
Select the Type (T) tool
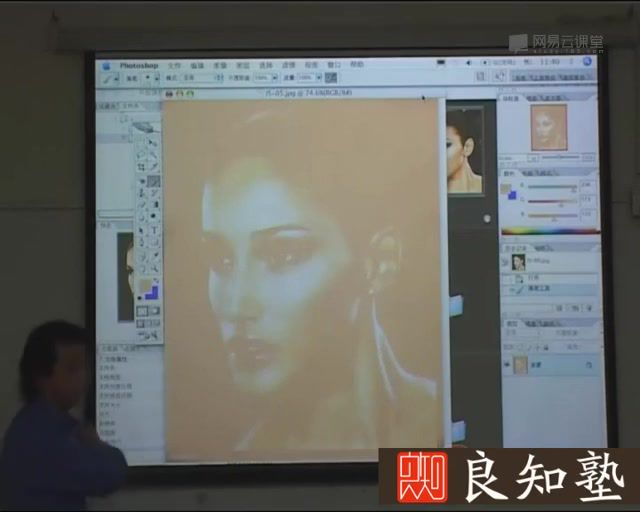153,230
